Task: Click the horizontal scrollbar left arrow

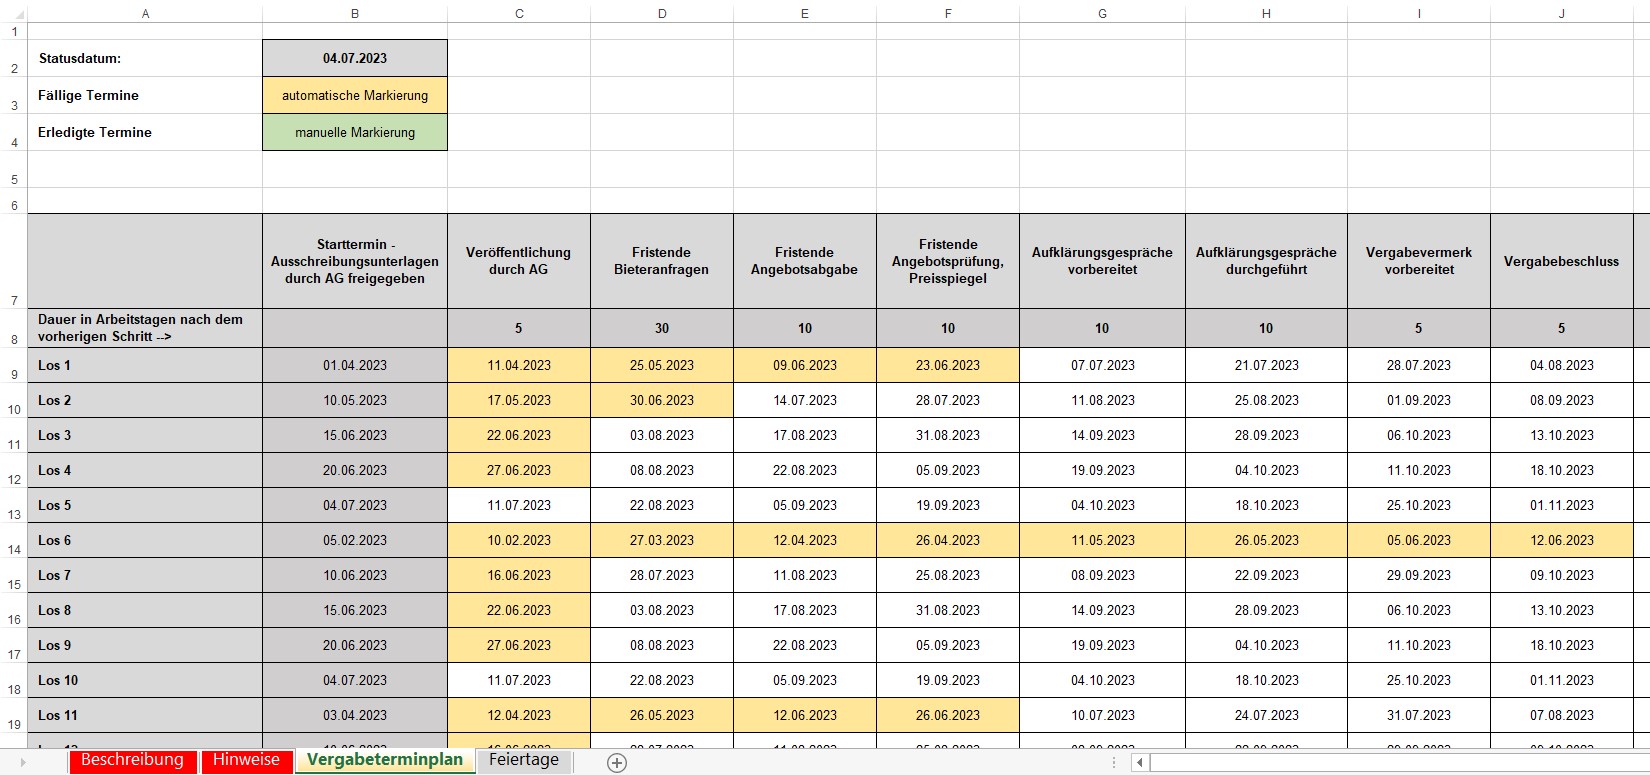Action: coord(1139,763)
